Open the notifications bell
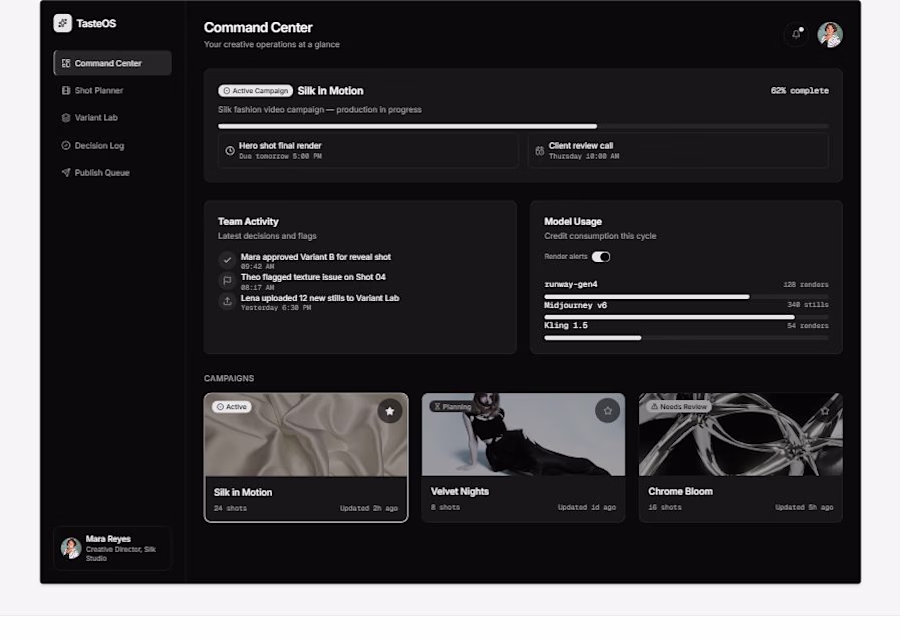The height and width of the screenshot is (640, 900). [796, 34]
